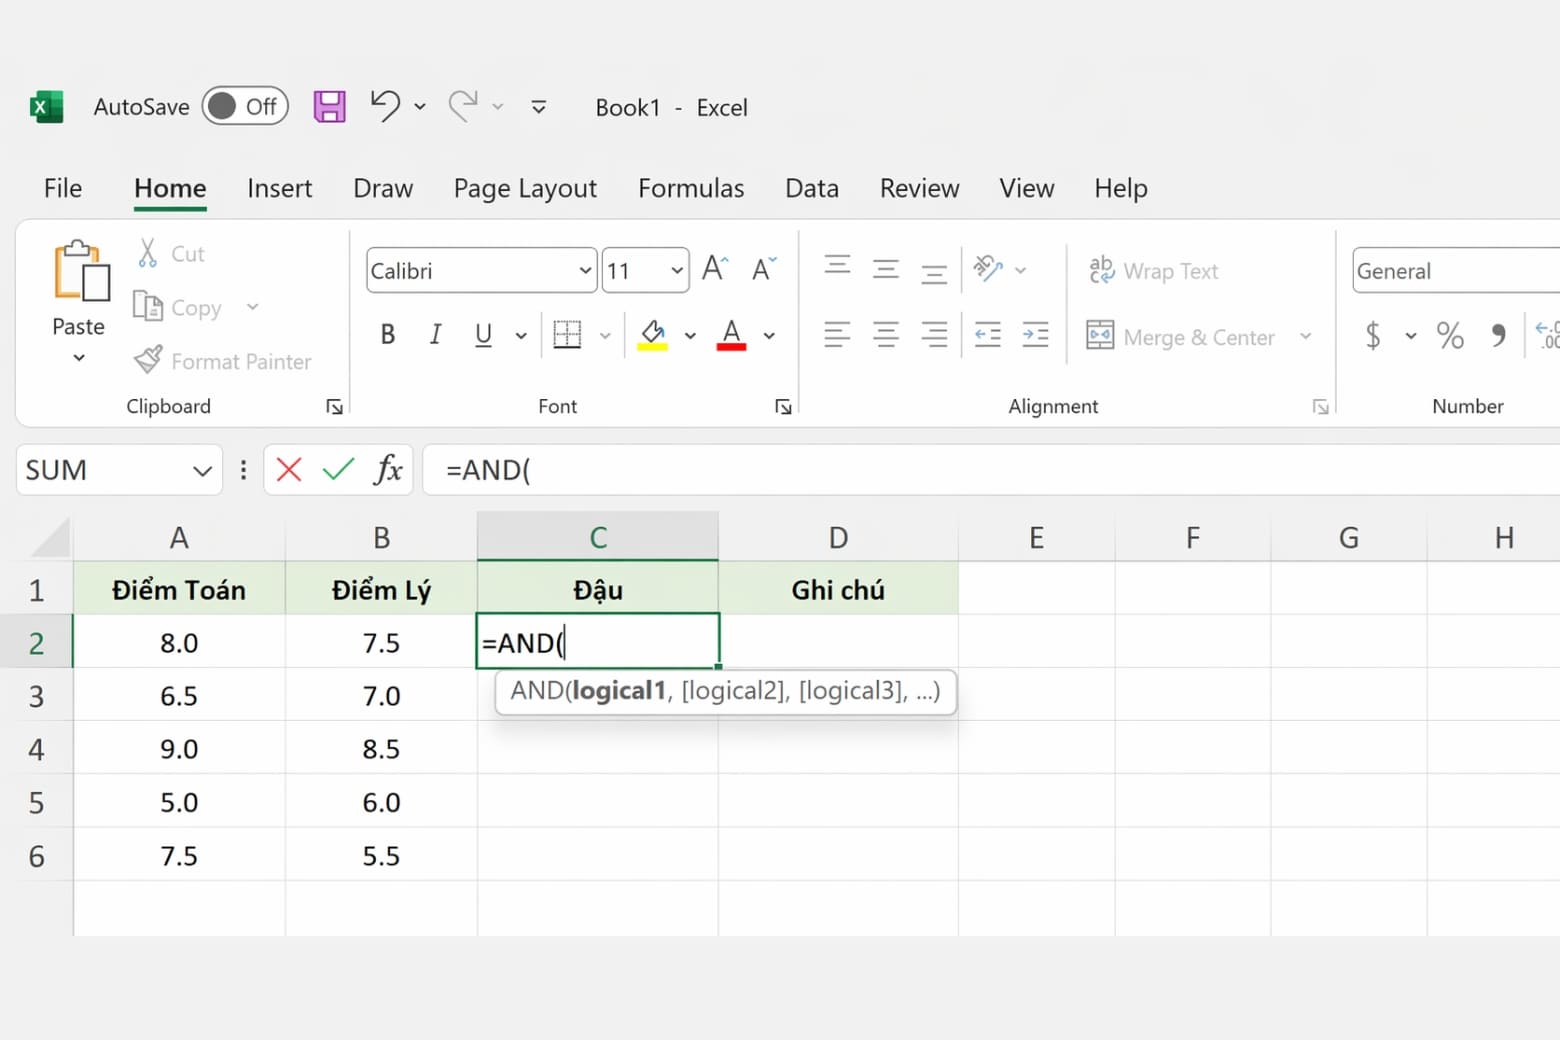Open the Font Color dropdown arrow

coord(769,336)
